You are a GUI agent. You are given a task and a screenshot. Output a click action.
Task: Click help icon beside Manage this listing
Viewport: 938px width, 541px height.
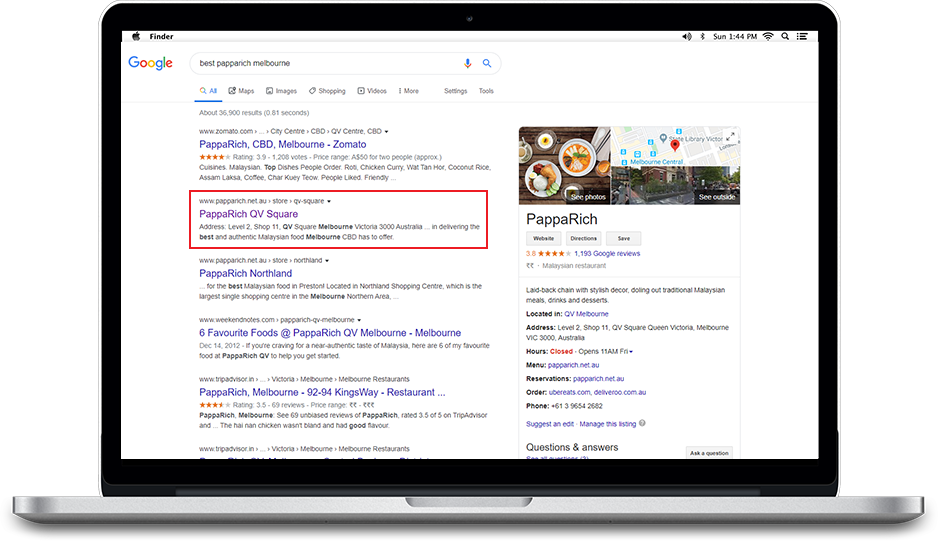coord(642,423)
